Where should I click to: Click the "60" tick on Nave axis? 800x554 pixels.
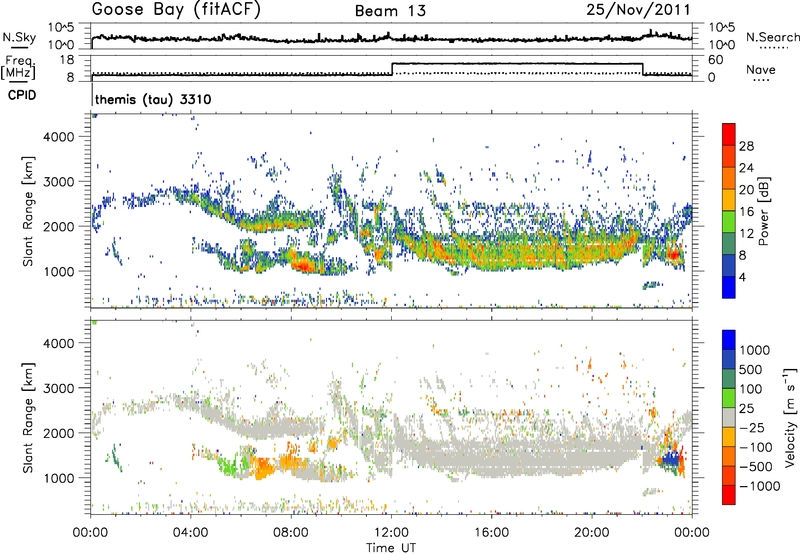tap(715, 60)
